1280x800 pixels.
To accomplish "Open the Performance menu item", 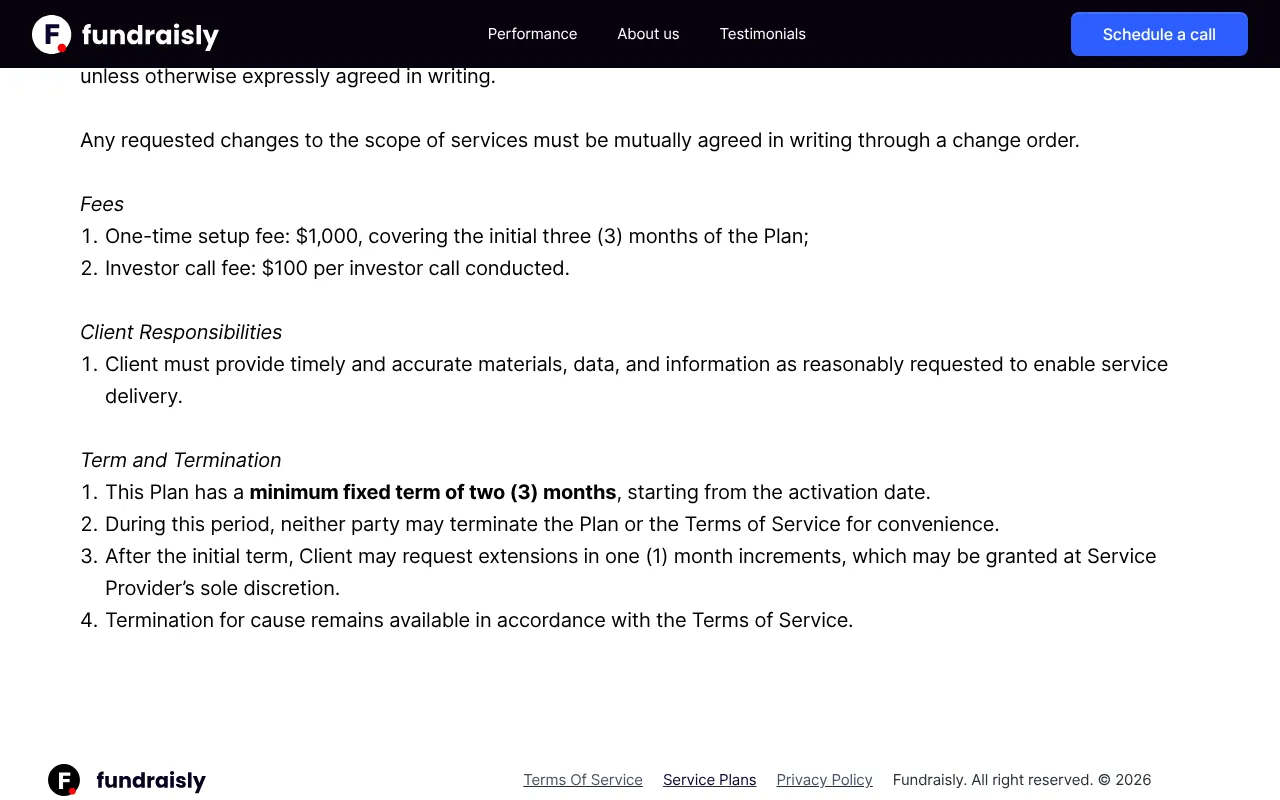I will pyautogui.click(x=532, y=34).
